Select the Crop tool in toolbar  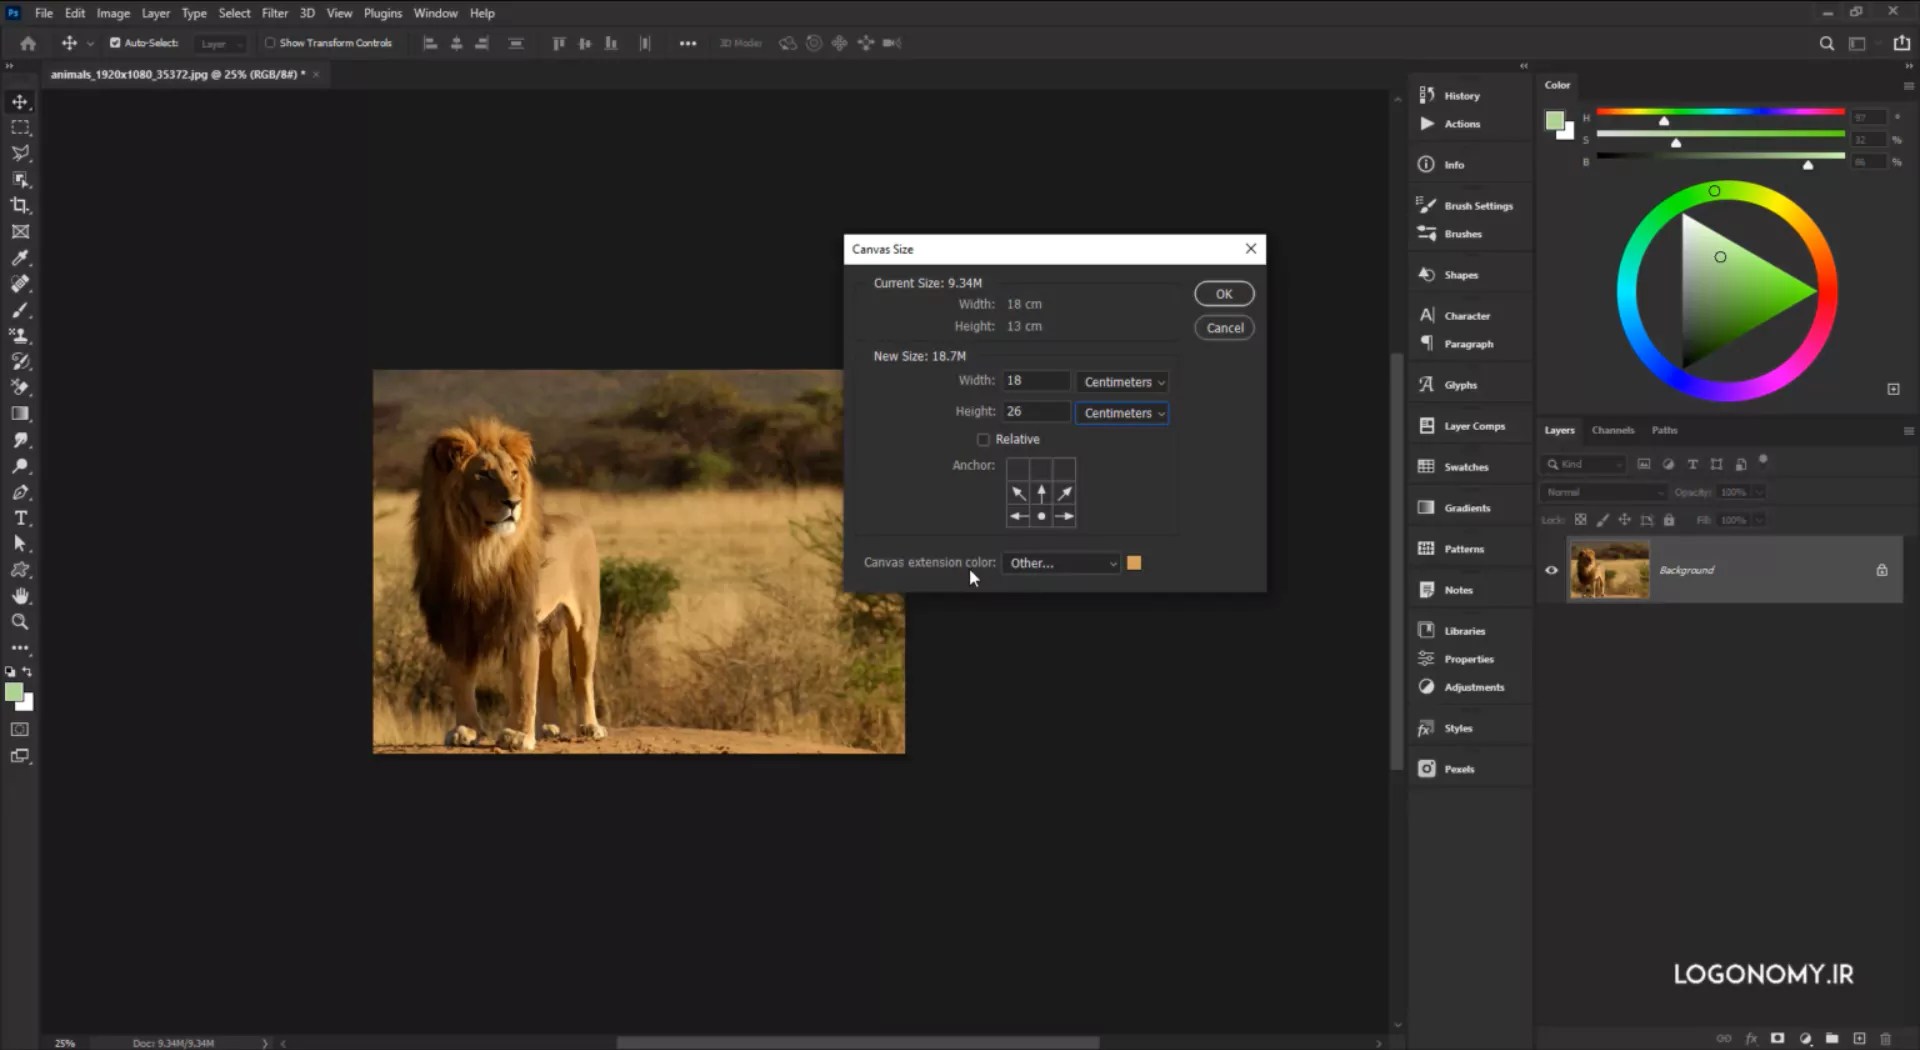point(20,206)
